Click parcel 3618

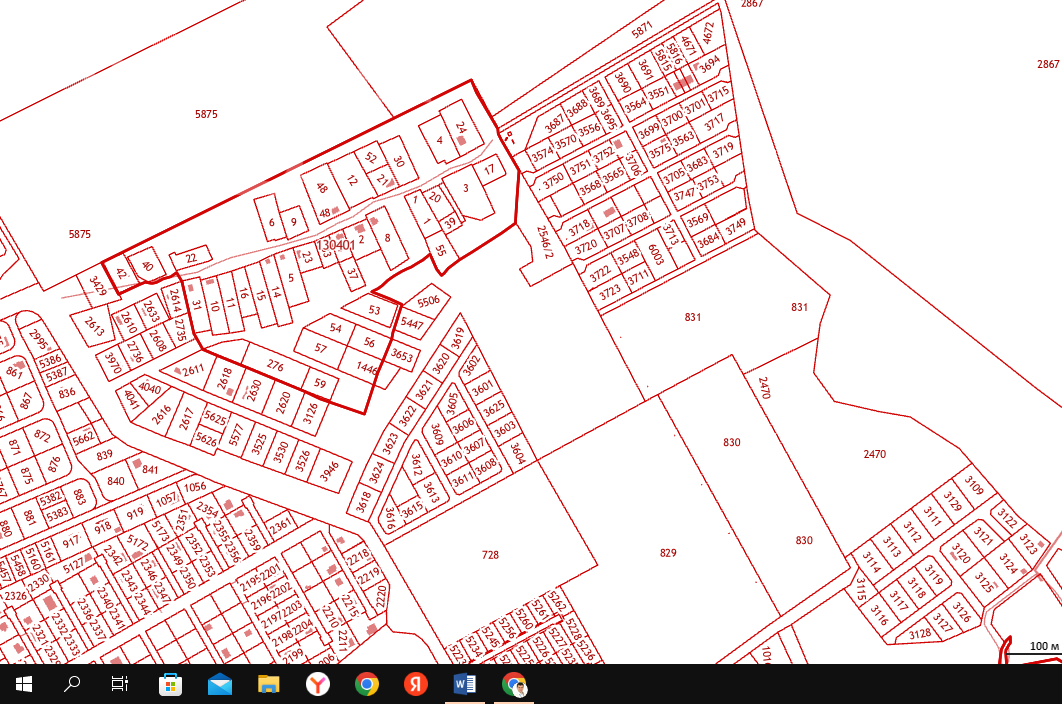click(364, 502)
